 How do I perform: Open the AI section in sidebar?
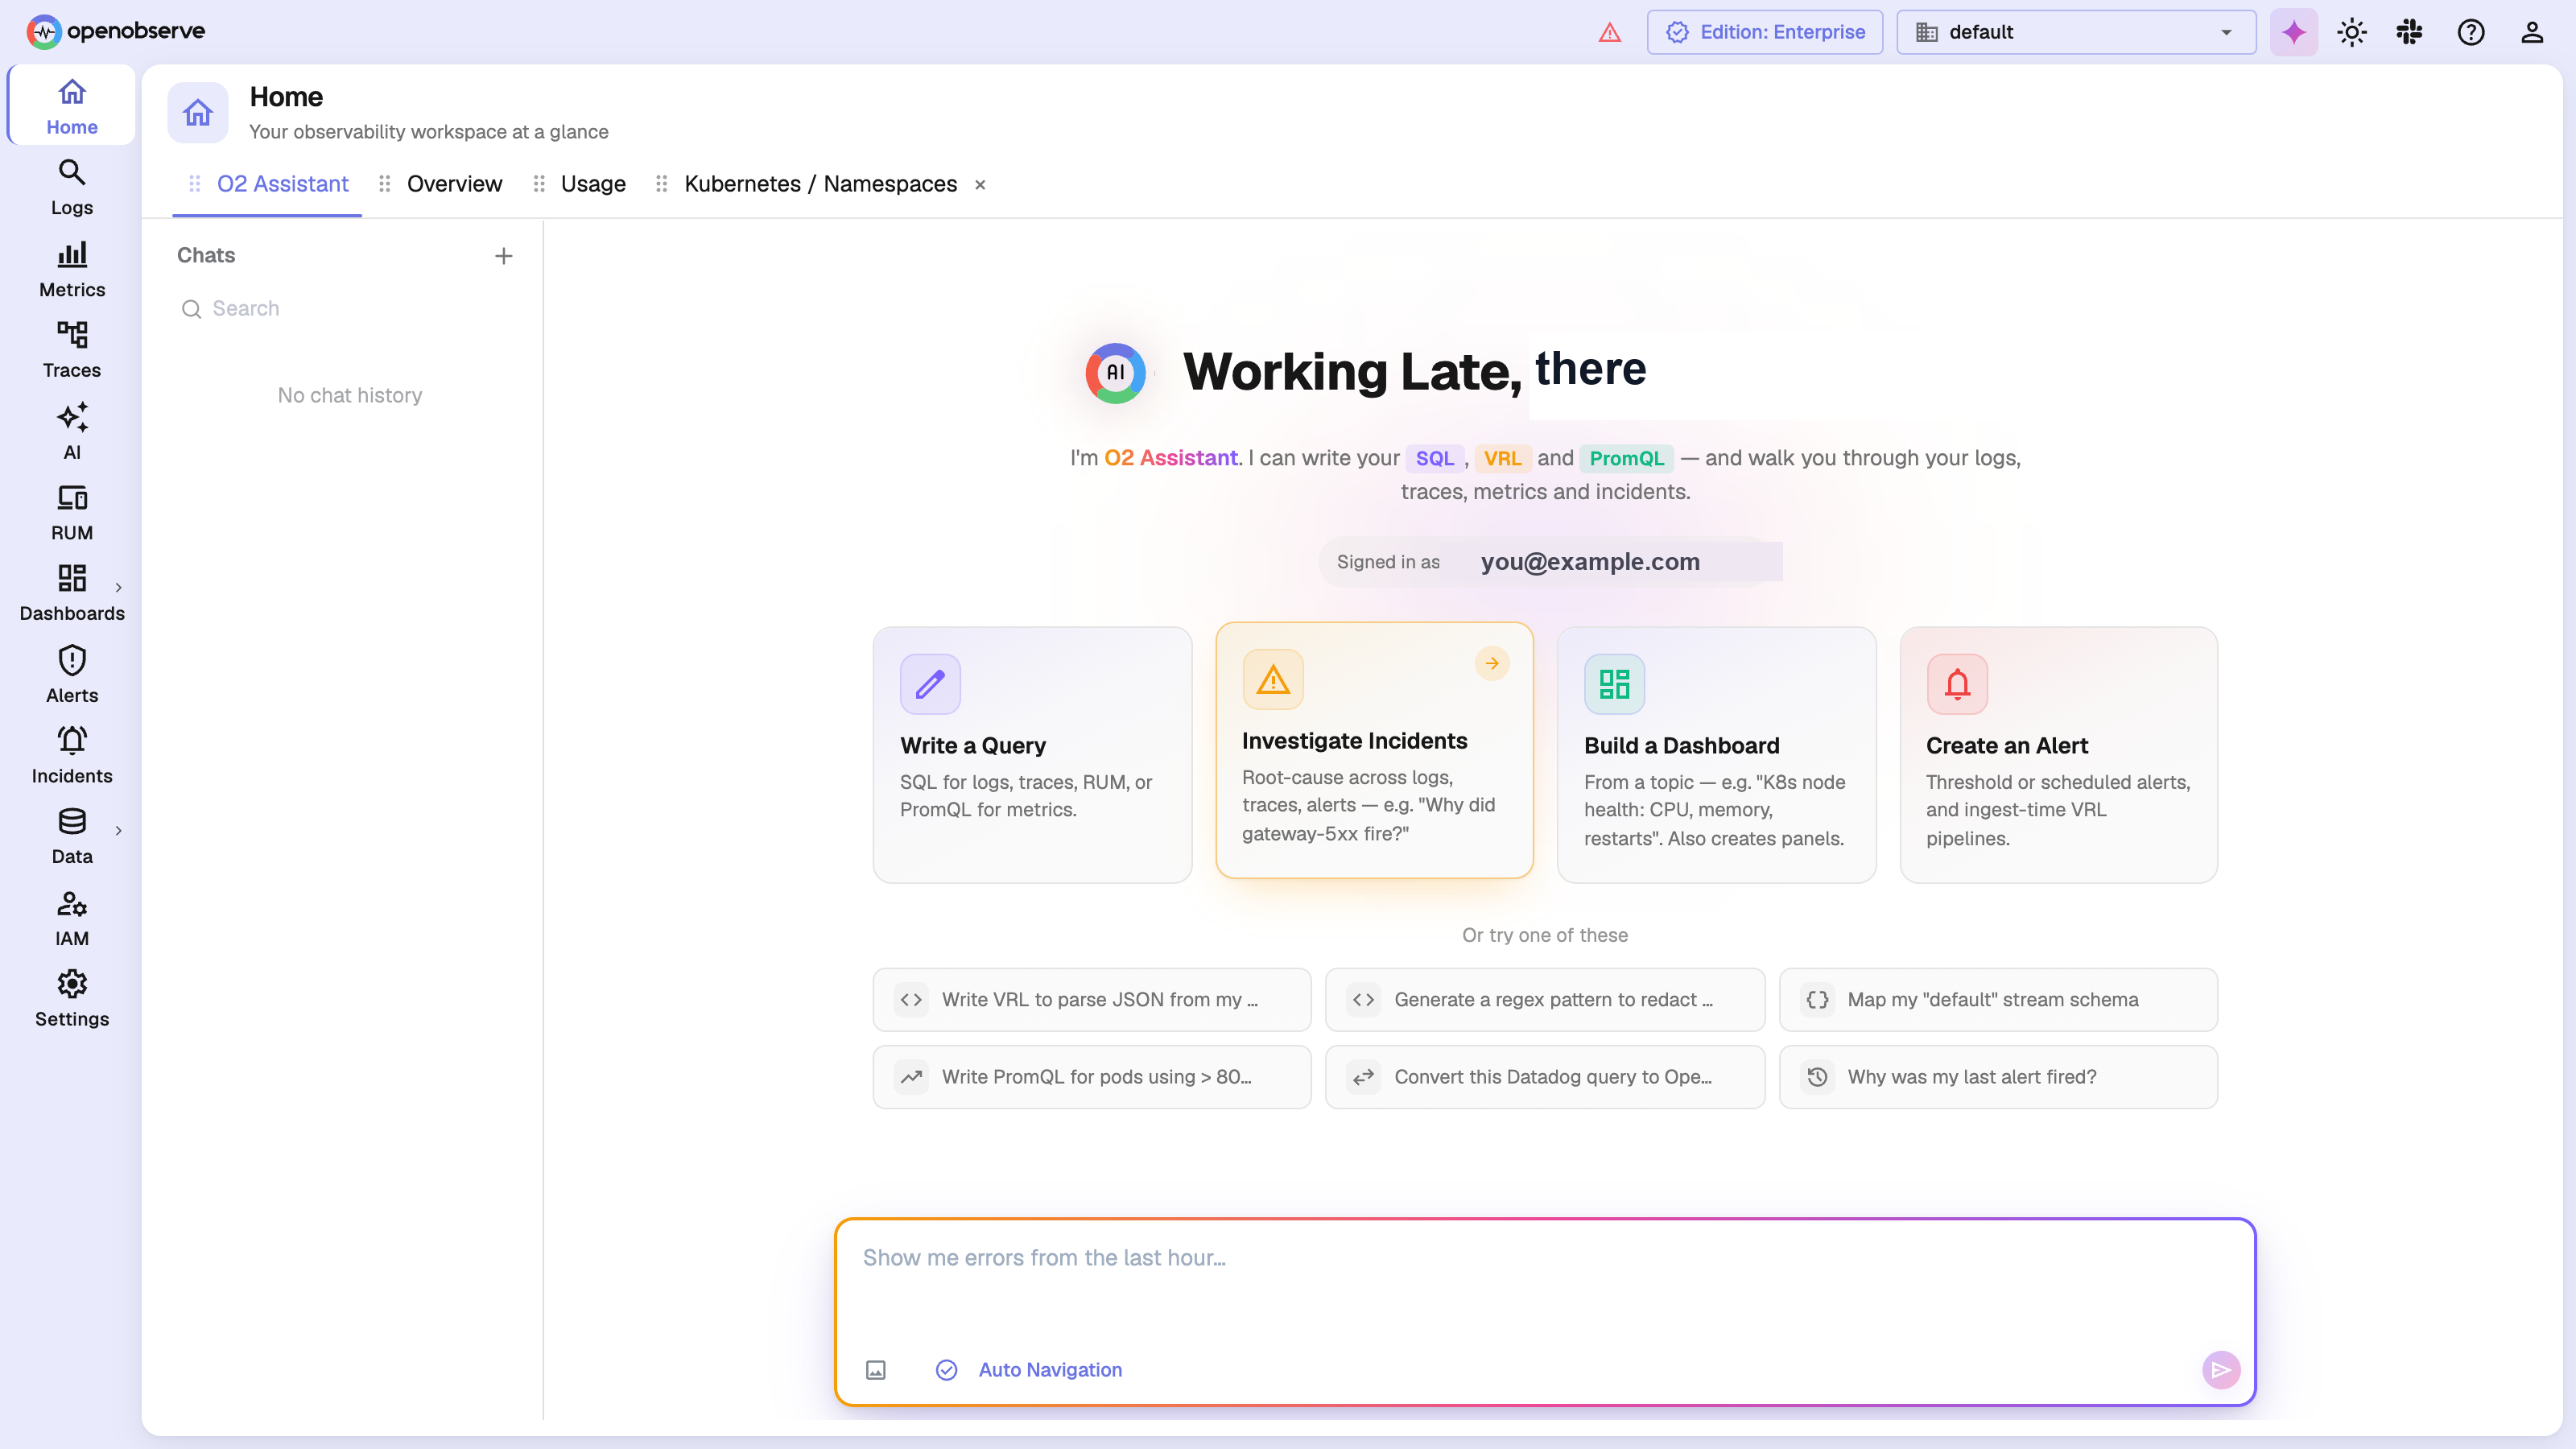click(x=71, y=431)
